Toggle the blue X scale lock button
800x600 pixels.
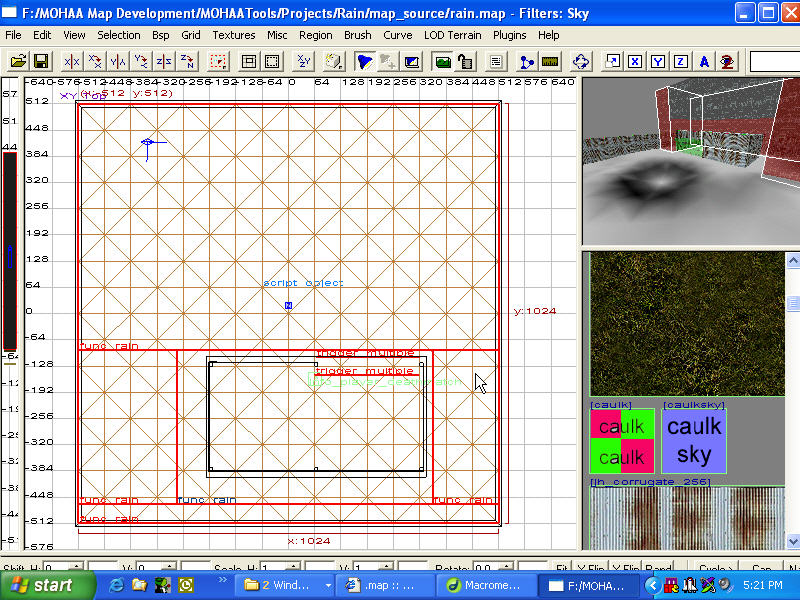pos(634,61)
